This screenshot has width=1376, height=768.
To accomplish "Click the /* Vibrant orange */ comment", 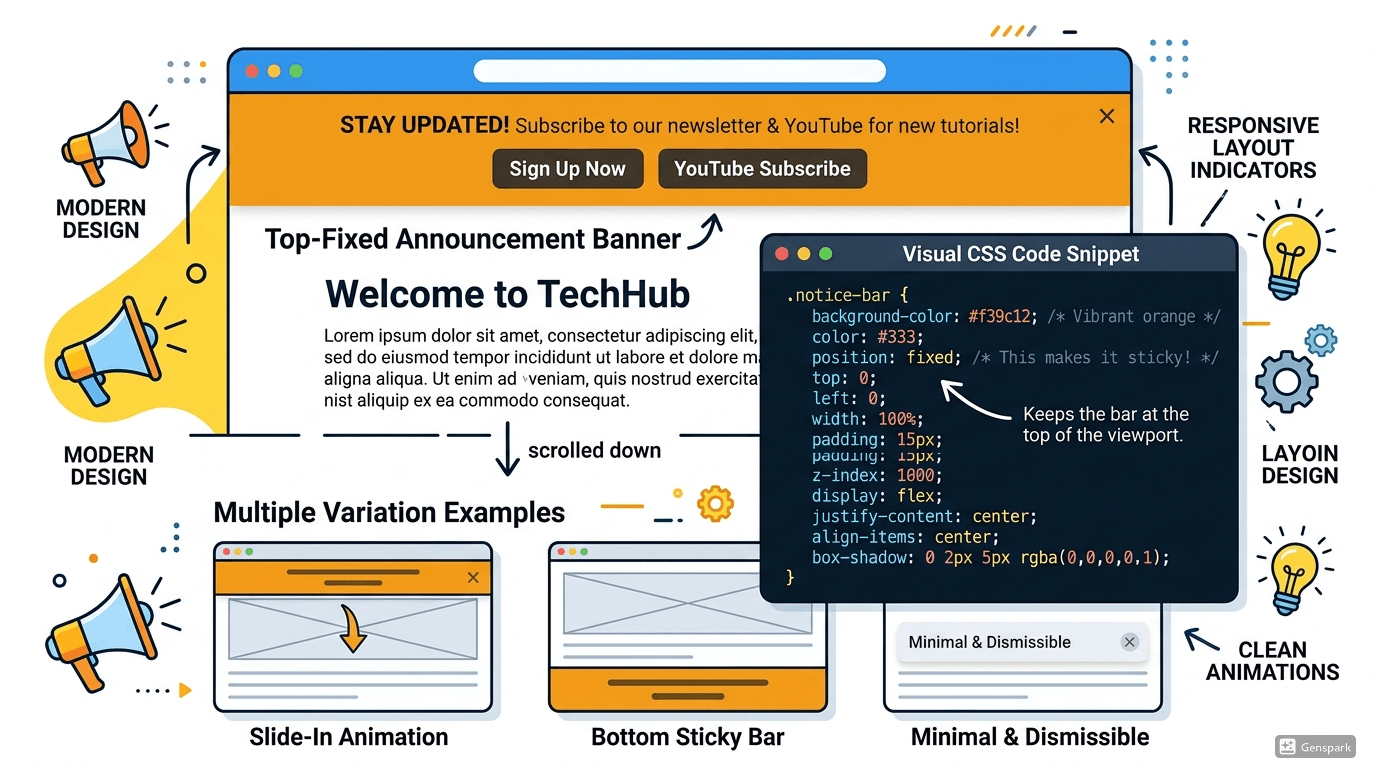I will pyautogui.click(x=1134, y=316).
